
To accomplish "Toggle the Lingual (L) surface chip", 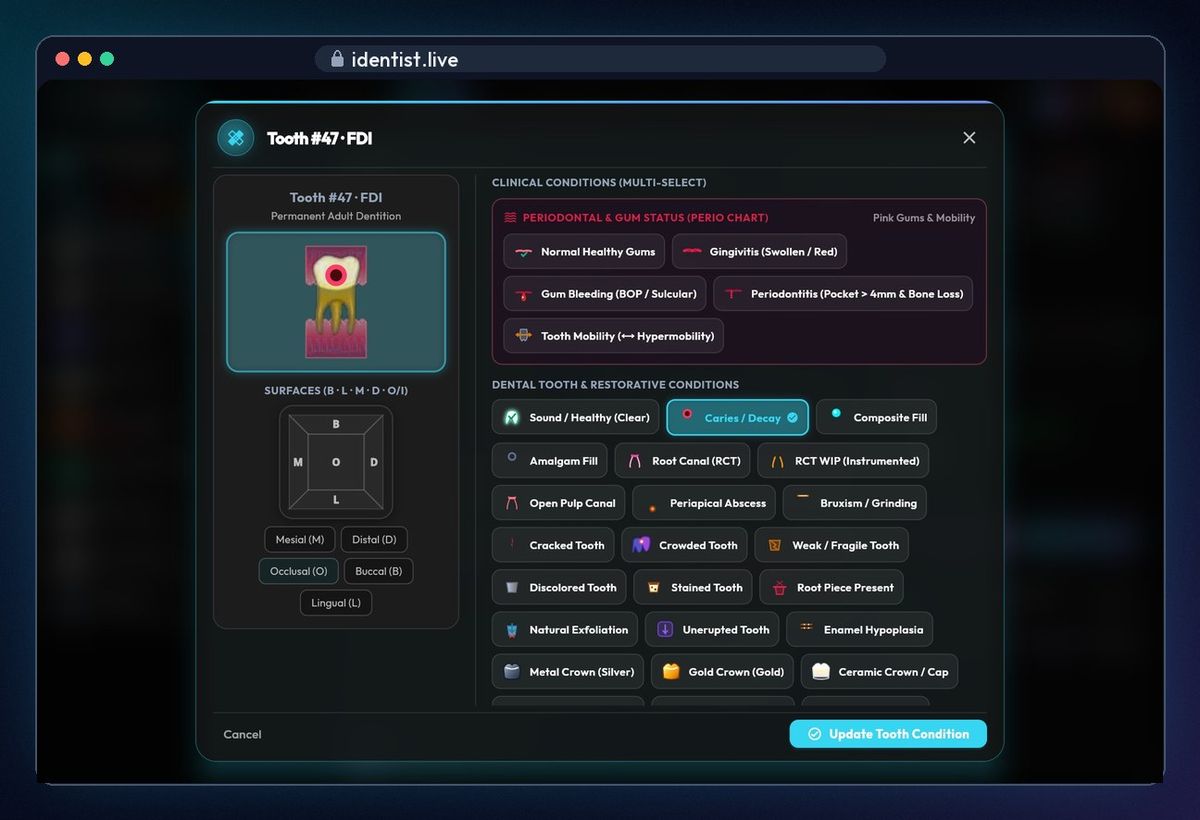I will (336, 603).
